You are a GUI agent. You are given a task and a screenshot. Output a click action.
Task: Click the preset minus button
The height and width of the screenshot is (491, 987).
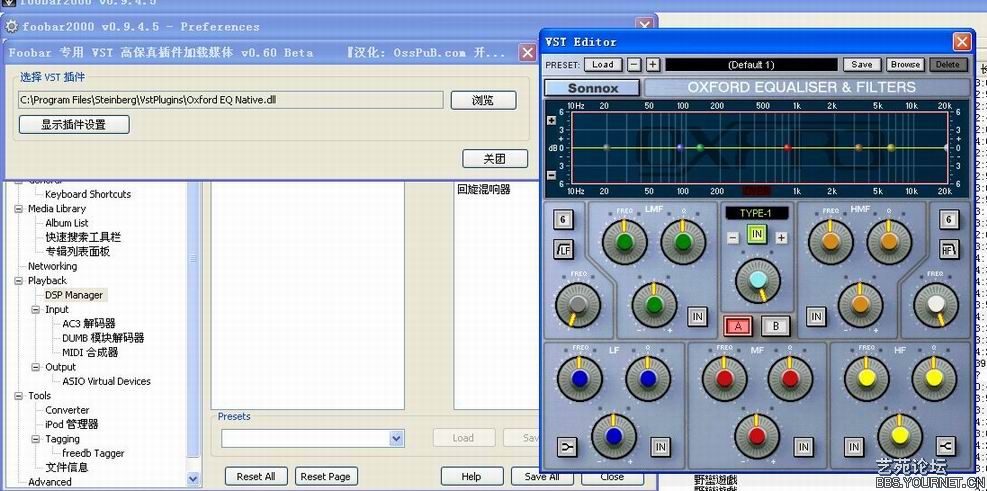pyautogui.click(x=634, y=64)
